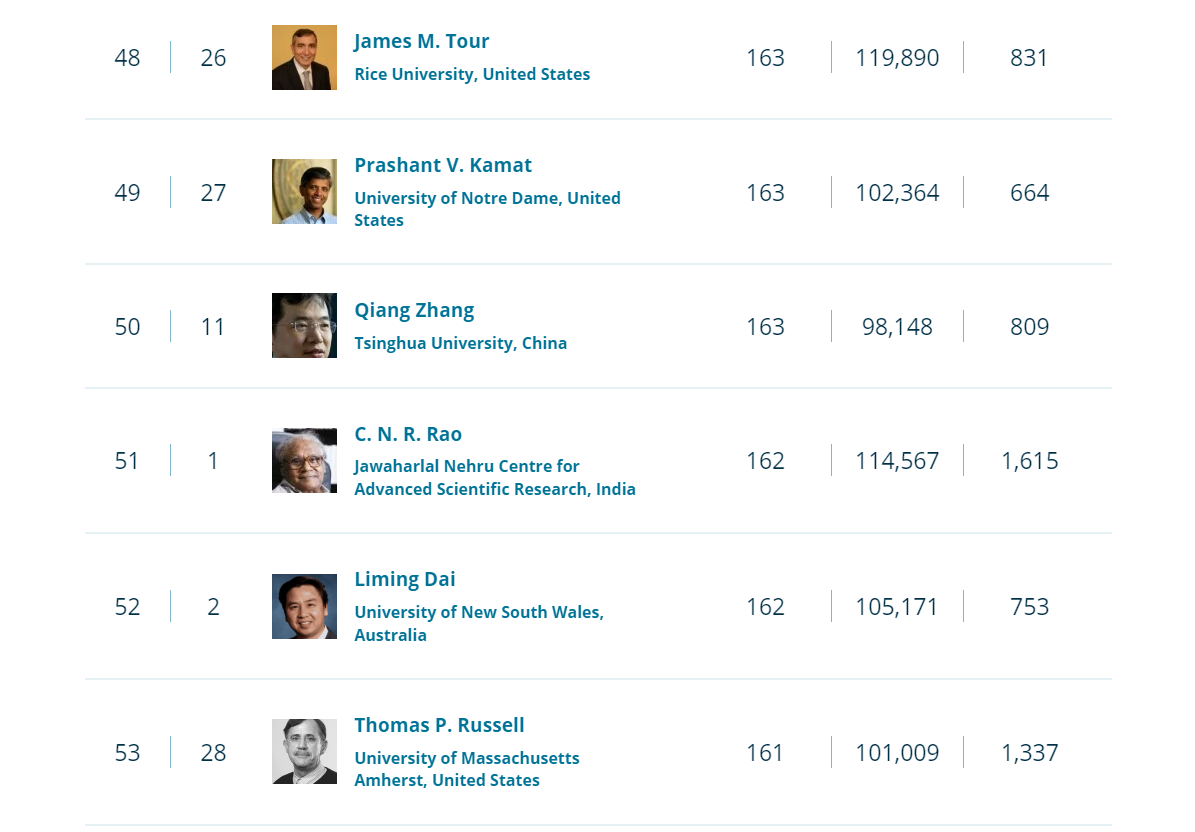1195x832 pixels.
Task: Click Prashant V. Kamat's profile photo
Action: (x=304, y=191)
